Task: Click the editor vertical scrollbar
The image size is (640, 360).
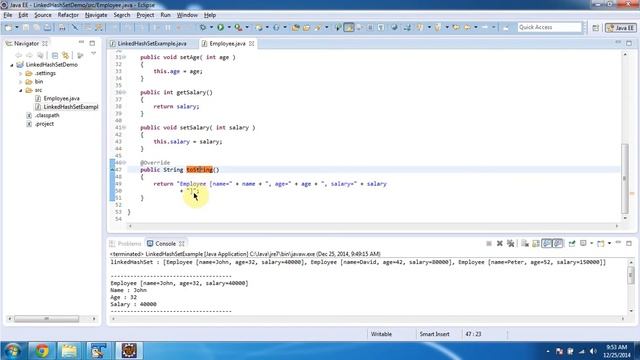Action: [624, 178]
